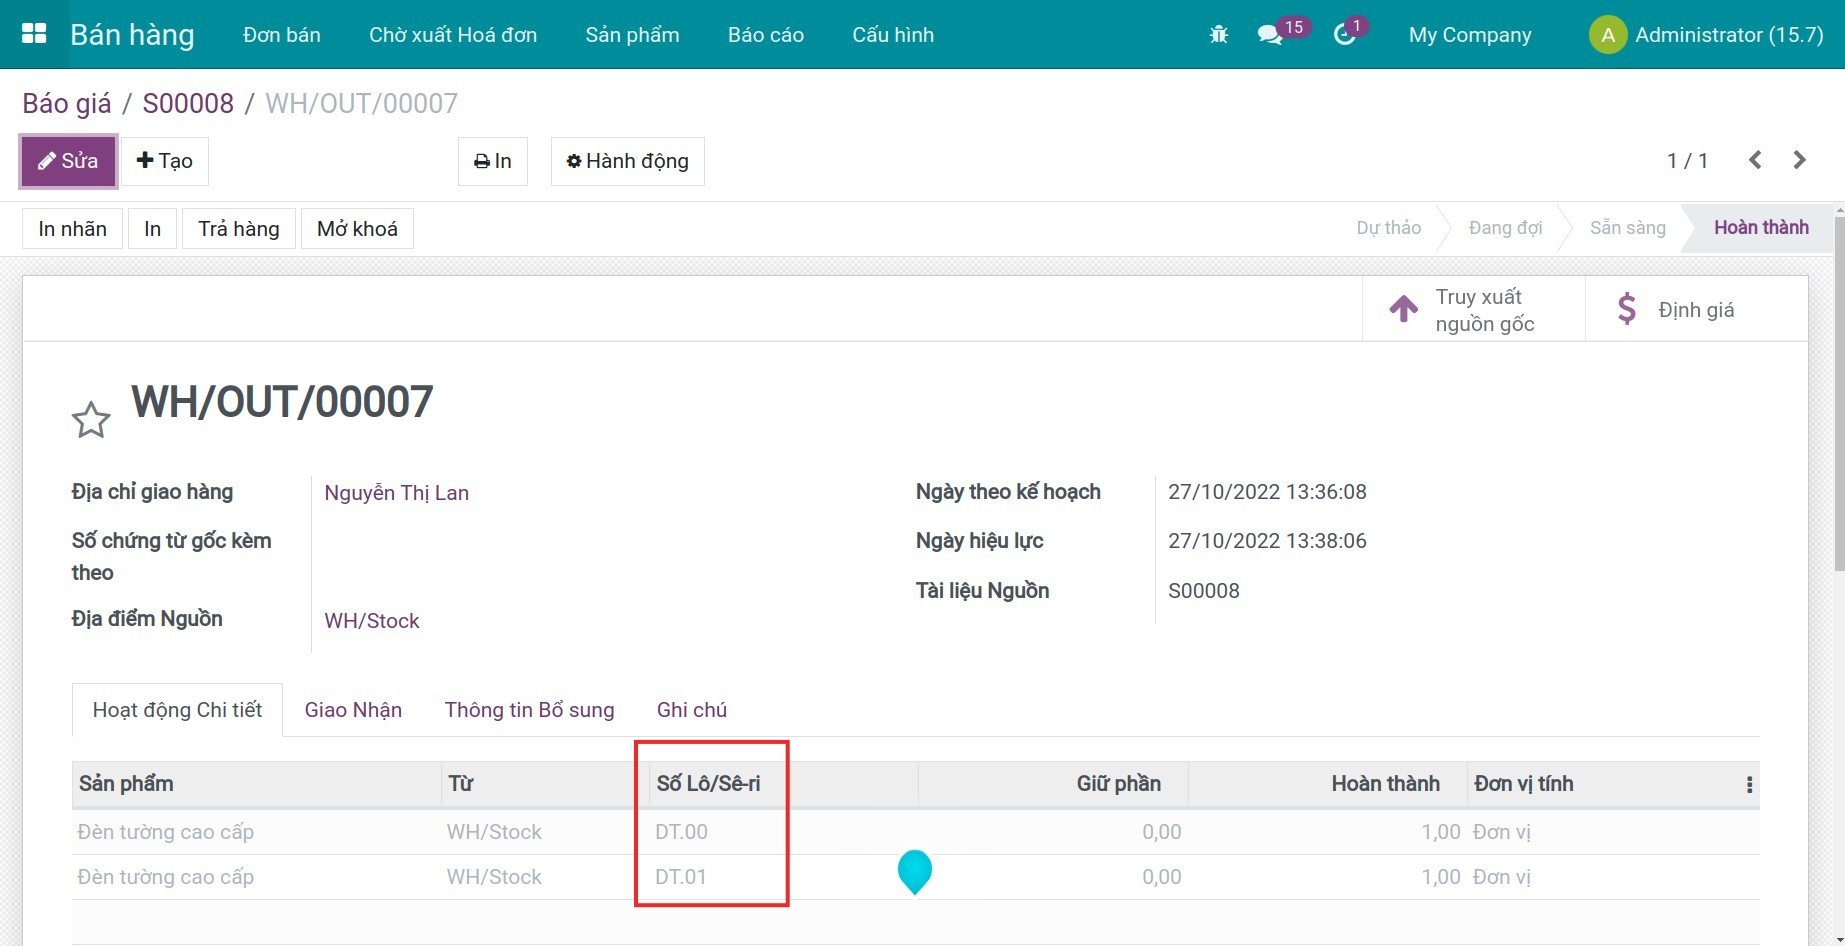Open the Hành động dropdown
The height and width of the screenshot is (946, 1845).
click(627, 161)
